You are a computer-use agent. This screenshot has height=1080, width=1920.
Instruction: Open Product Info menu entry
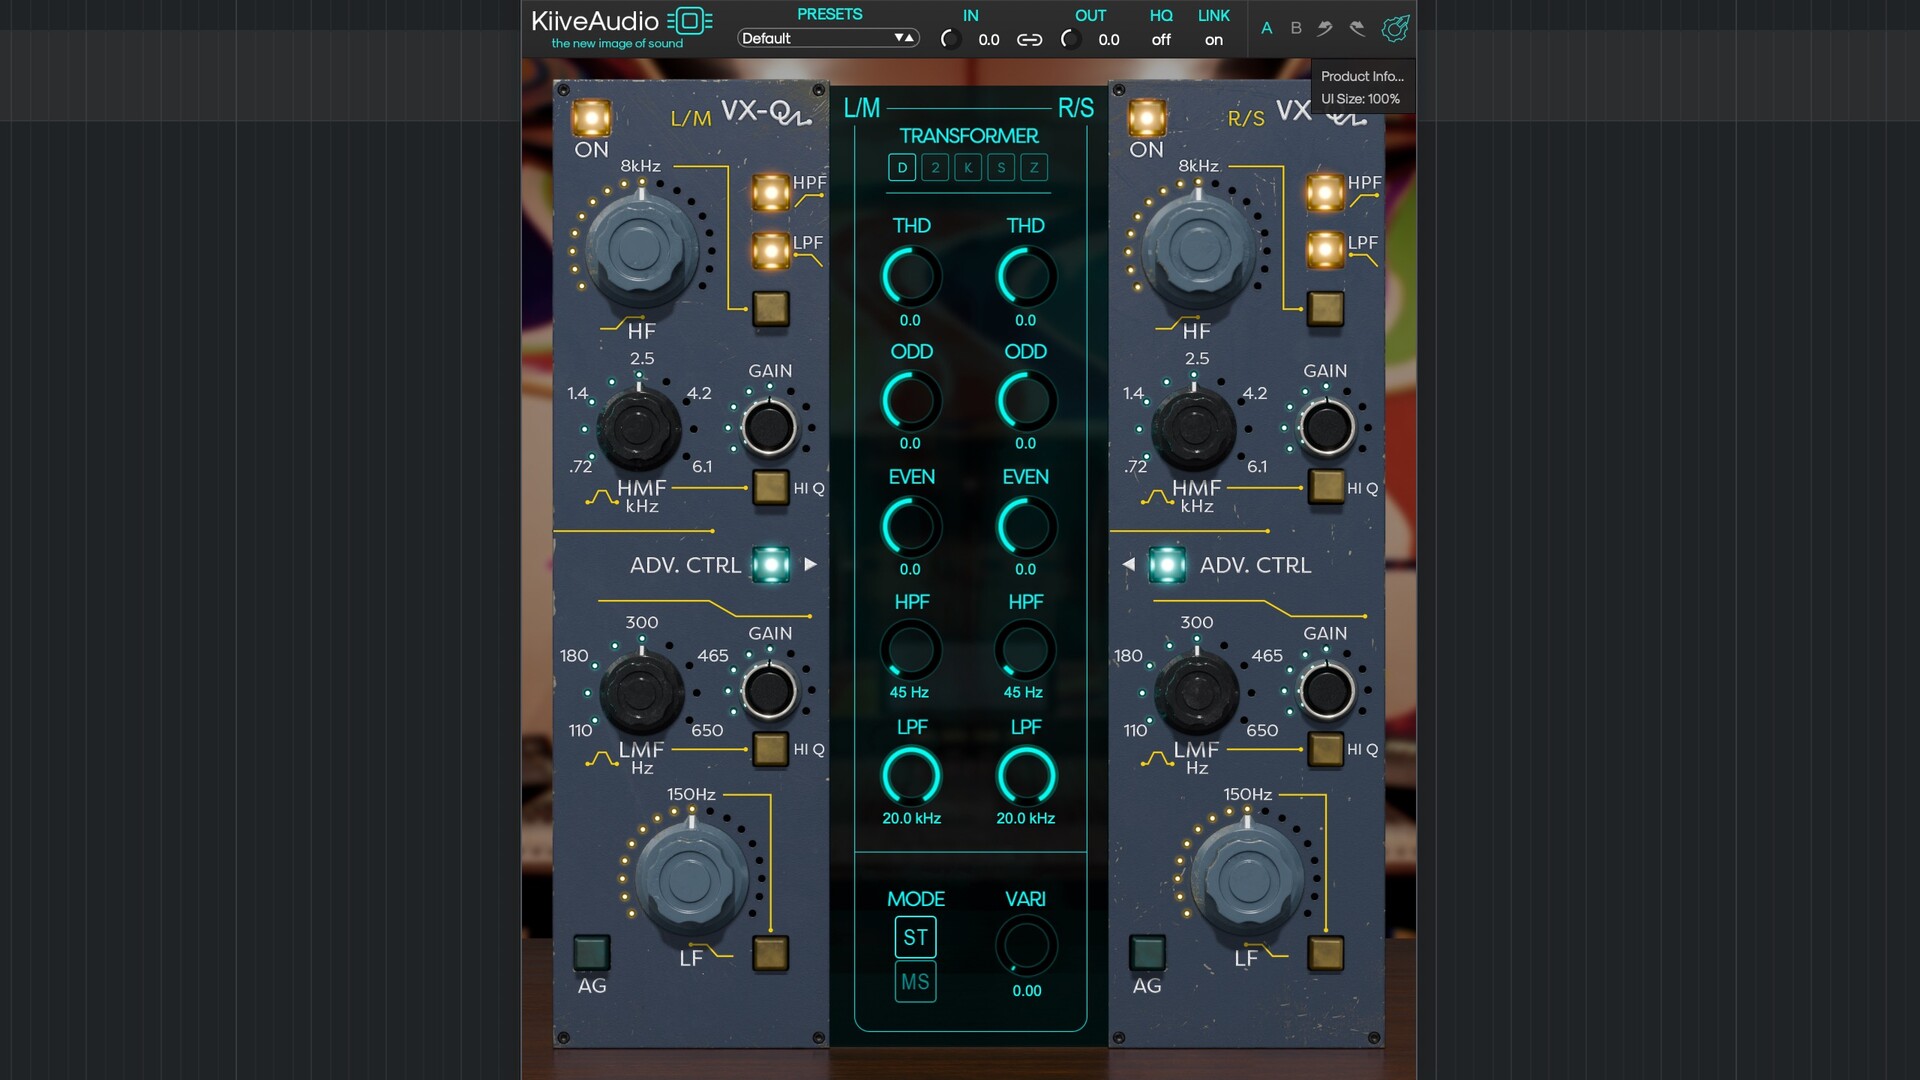pyautogui.click(x=1362, y=76)
